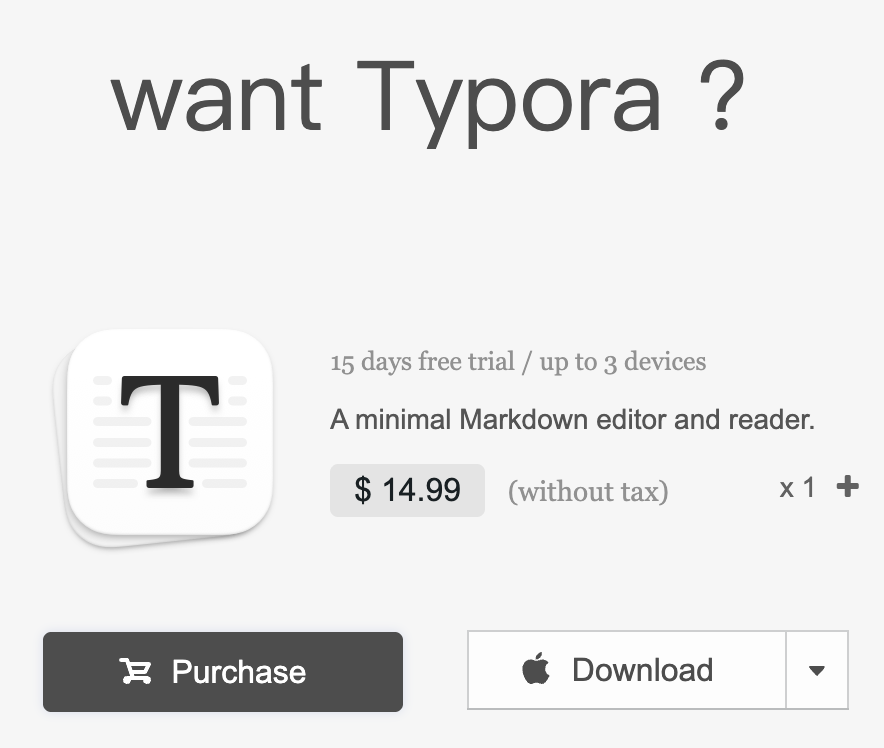Screen dimensions: 884x748
Task: Click the number 1 in the quantity
Action: [x=808, y=488]
